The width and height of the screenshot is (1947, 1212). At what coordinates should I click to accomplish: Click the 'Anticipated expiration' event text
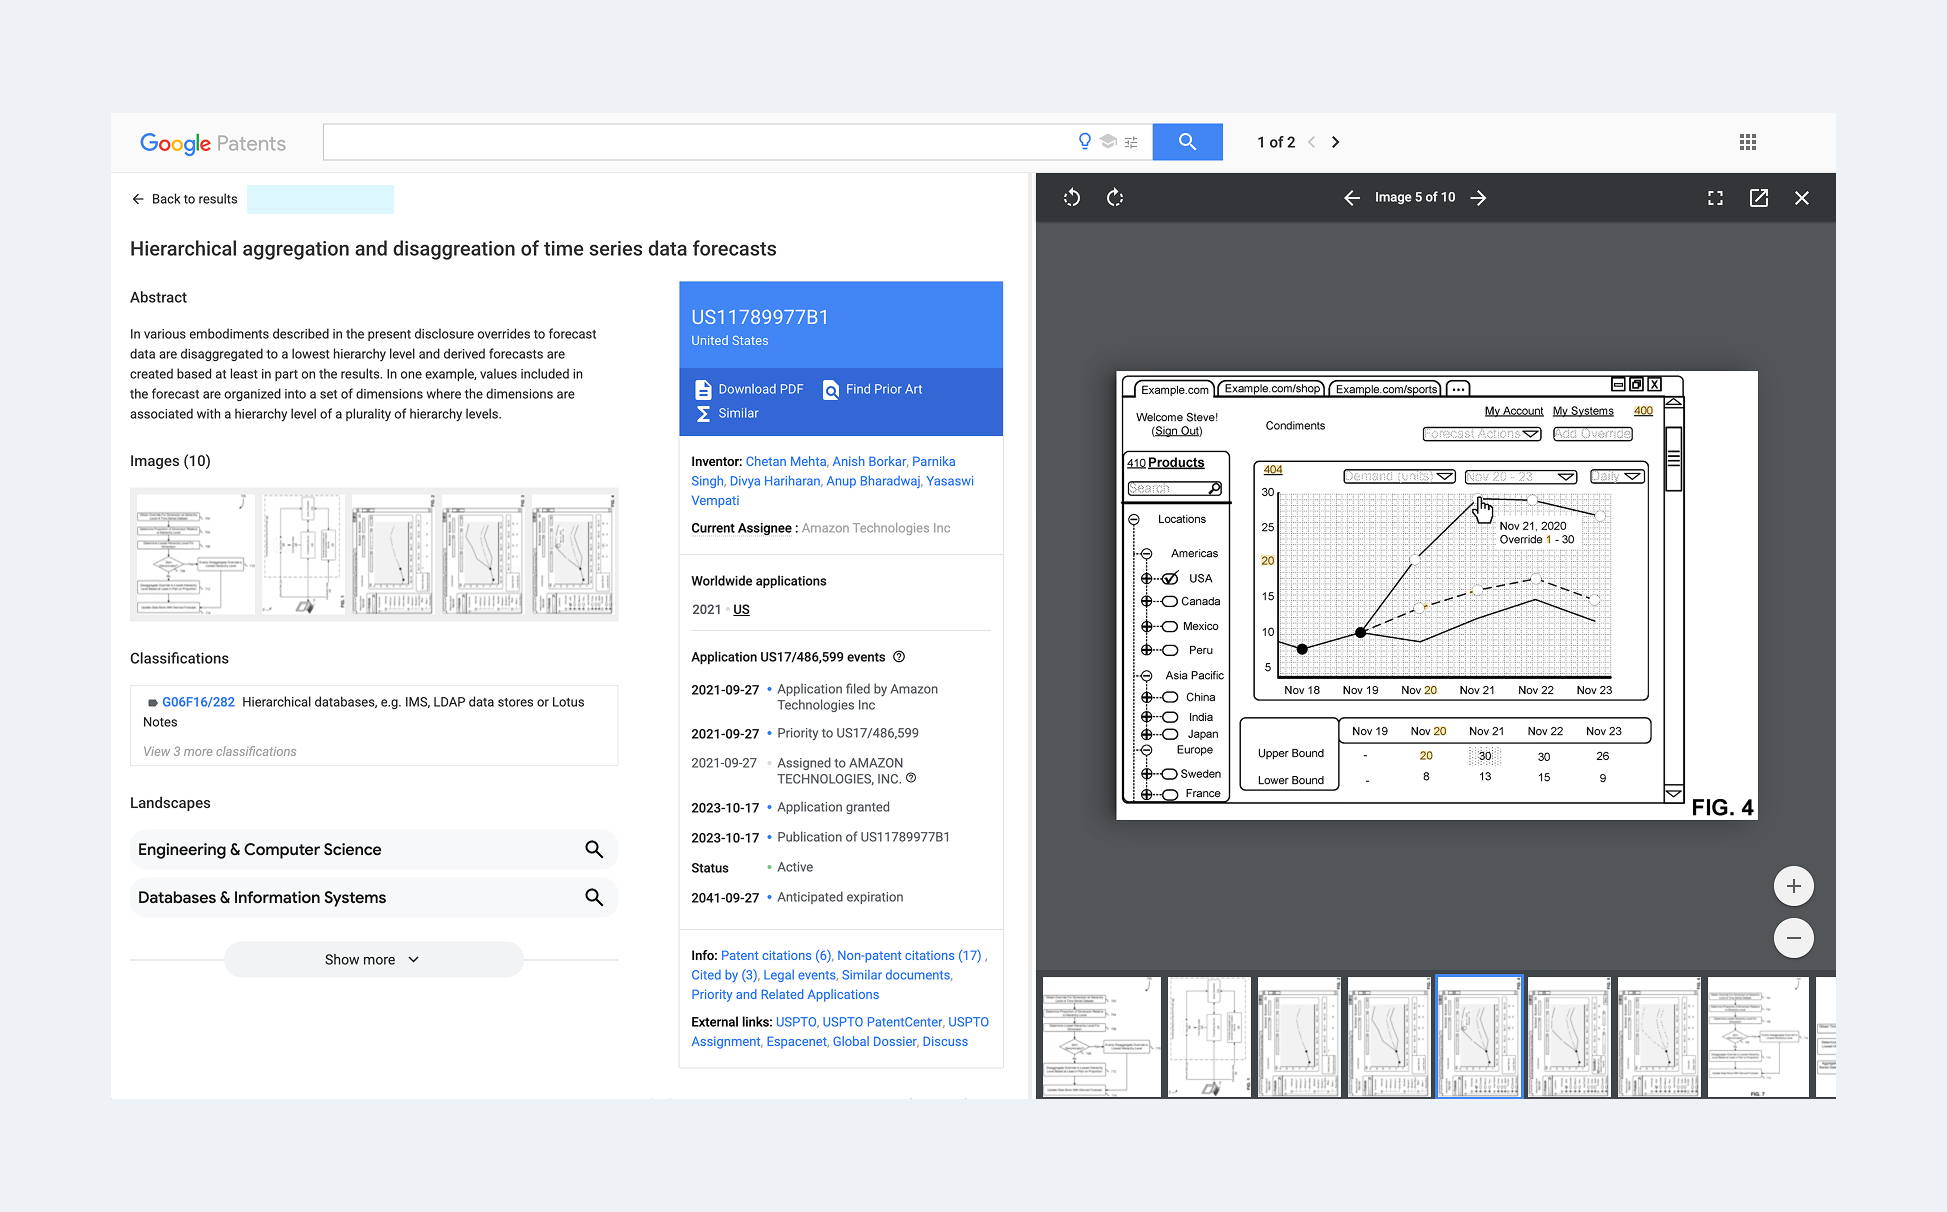(x=840, y=898)
